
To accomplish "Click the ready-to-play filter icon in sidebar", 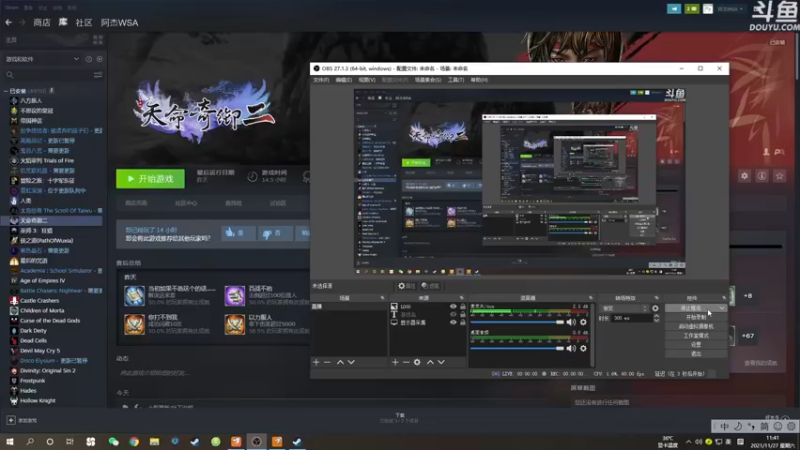I will coord(99,59).
